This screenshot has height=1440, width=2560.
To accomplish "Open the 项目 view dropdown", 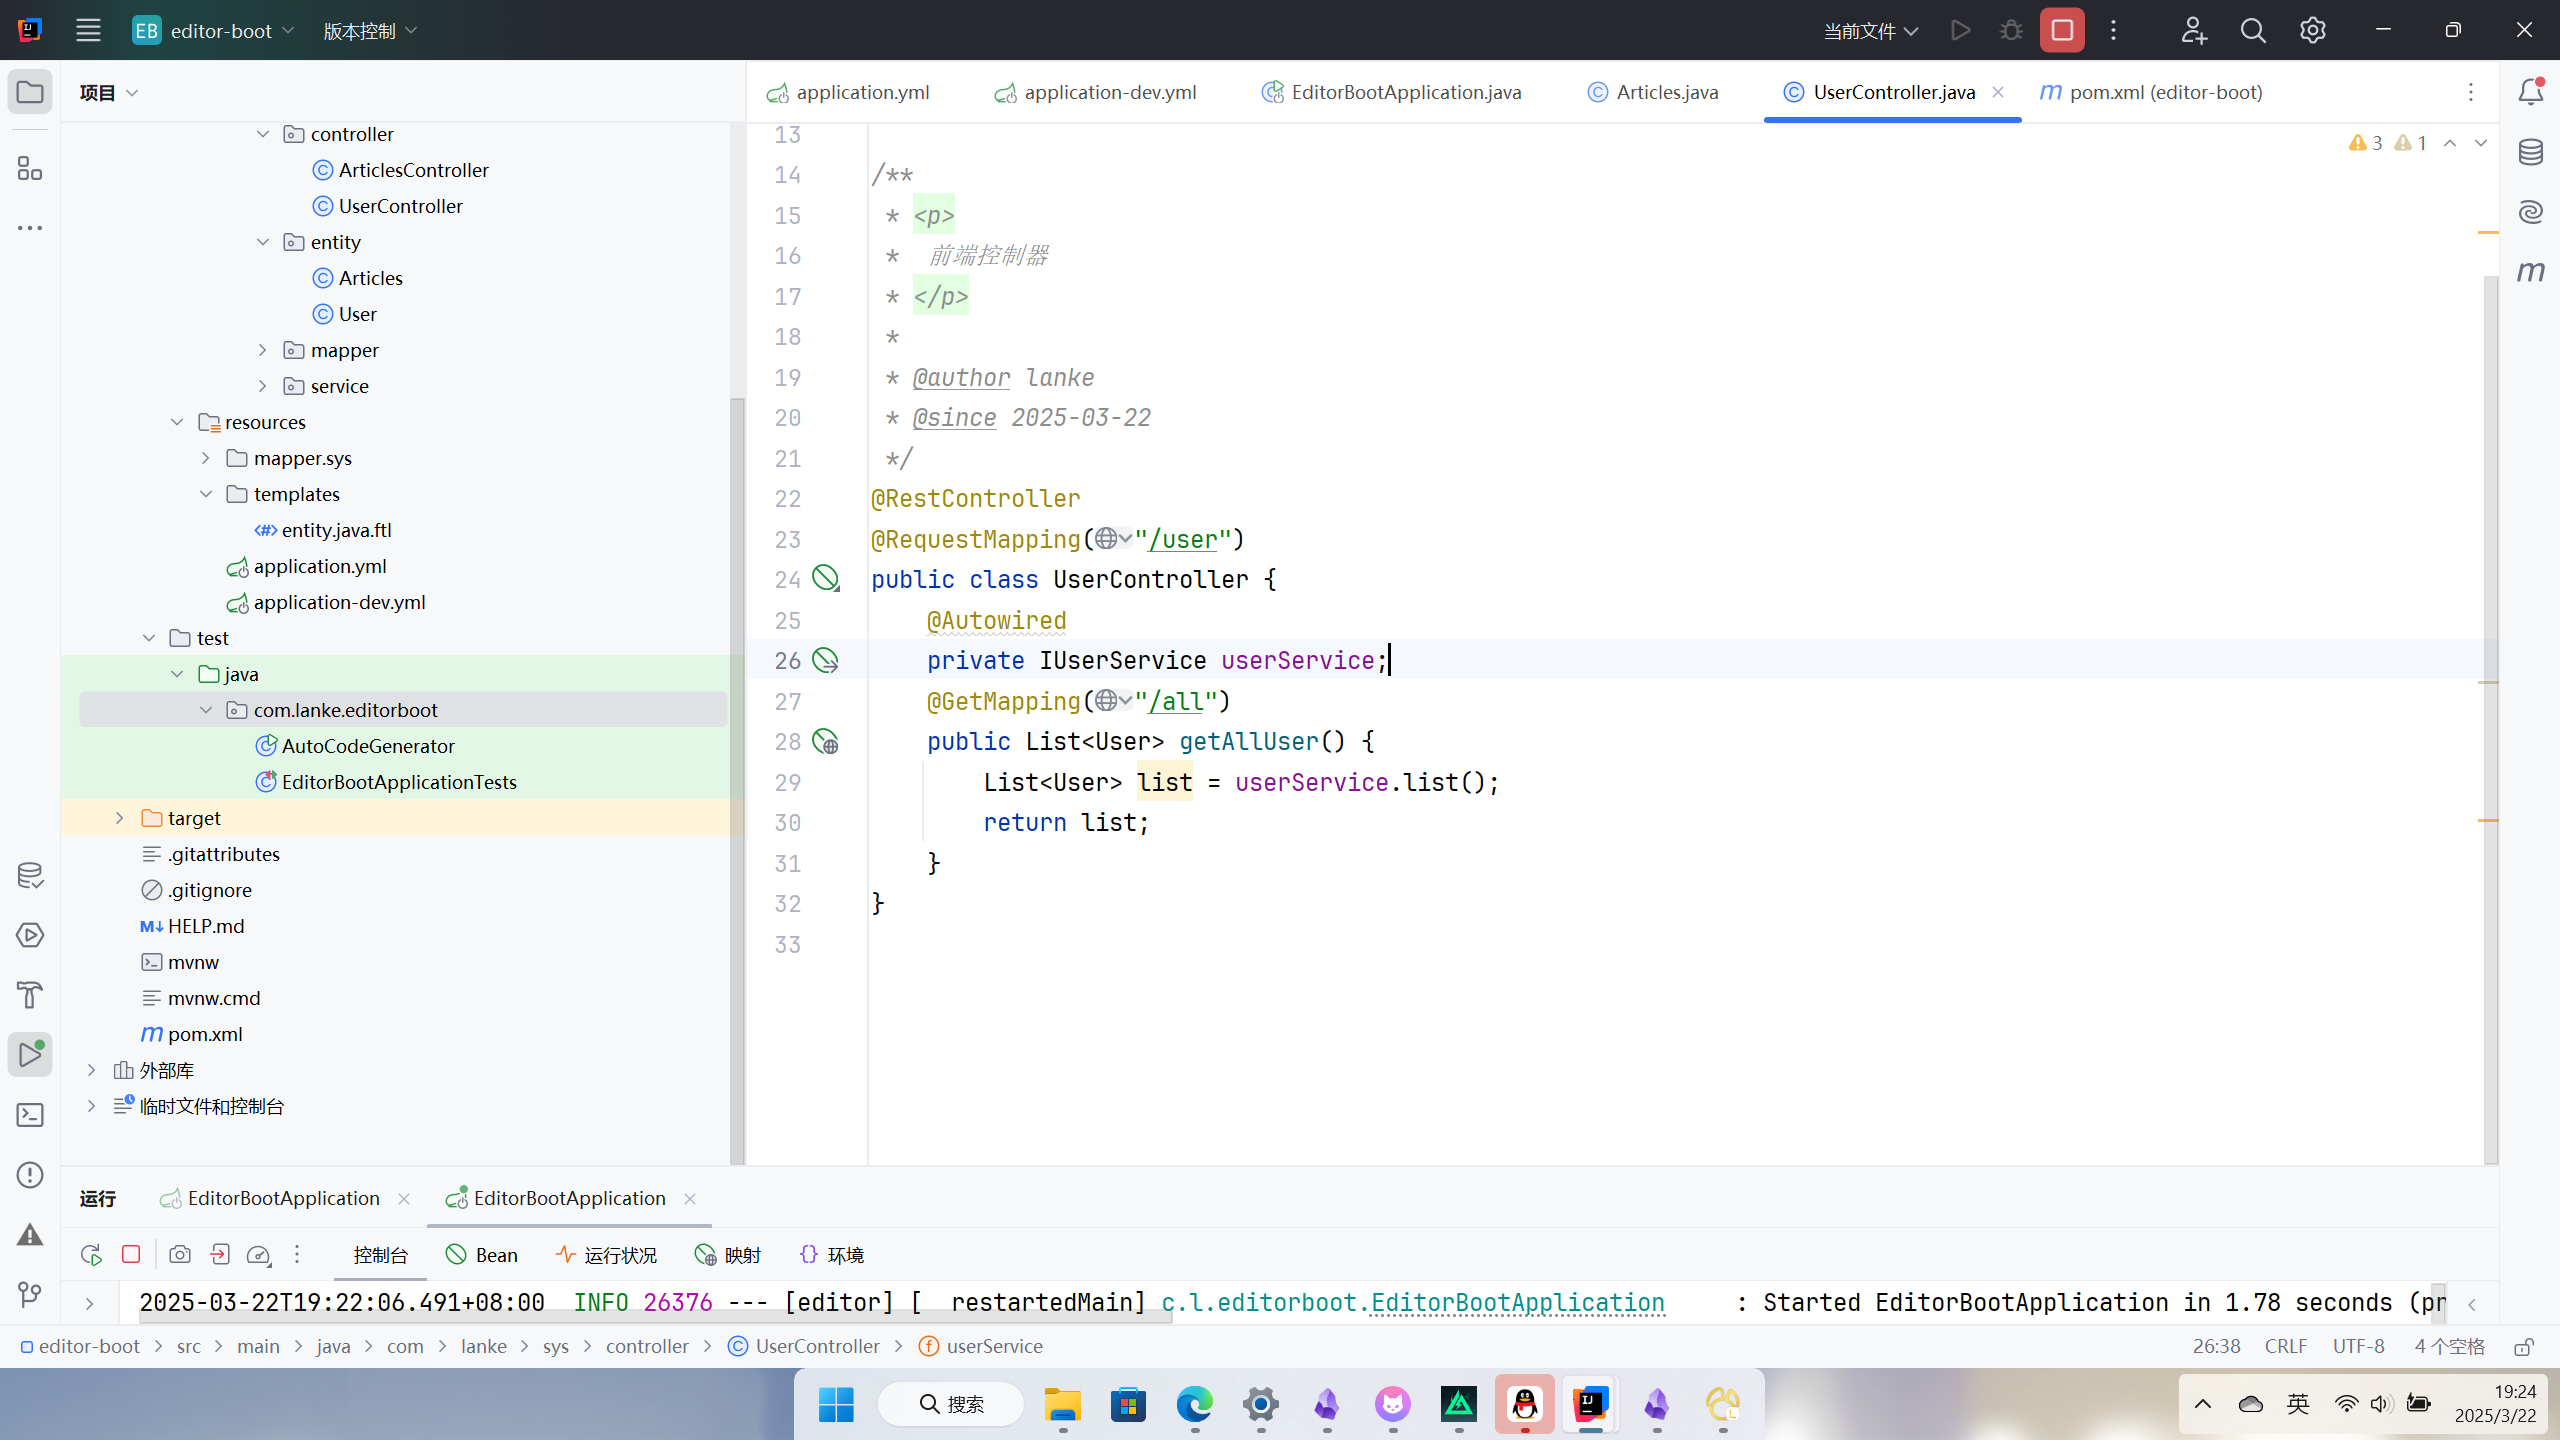I will coord(109,93).
